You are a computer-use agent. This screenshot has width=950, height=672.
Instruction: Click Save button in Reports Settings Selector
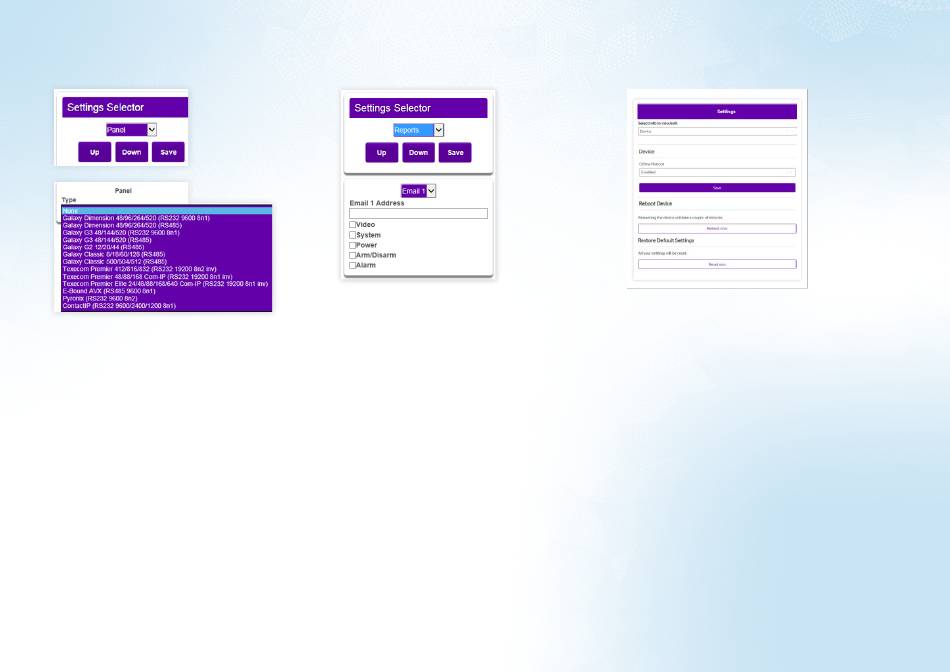(456, 153)
